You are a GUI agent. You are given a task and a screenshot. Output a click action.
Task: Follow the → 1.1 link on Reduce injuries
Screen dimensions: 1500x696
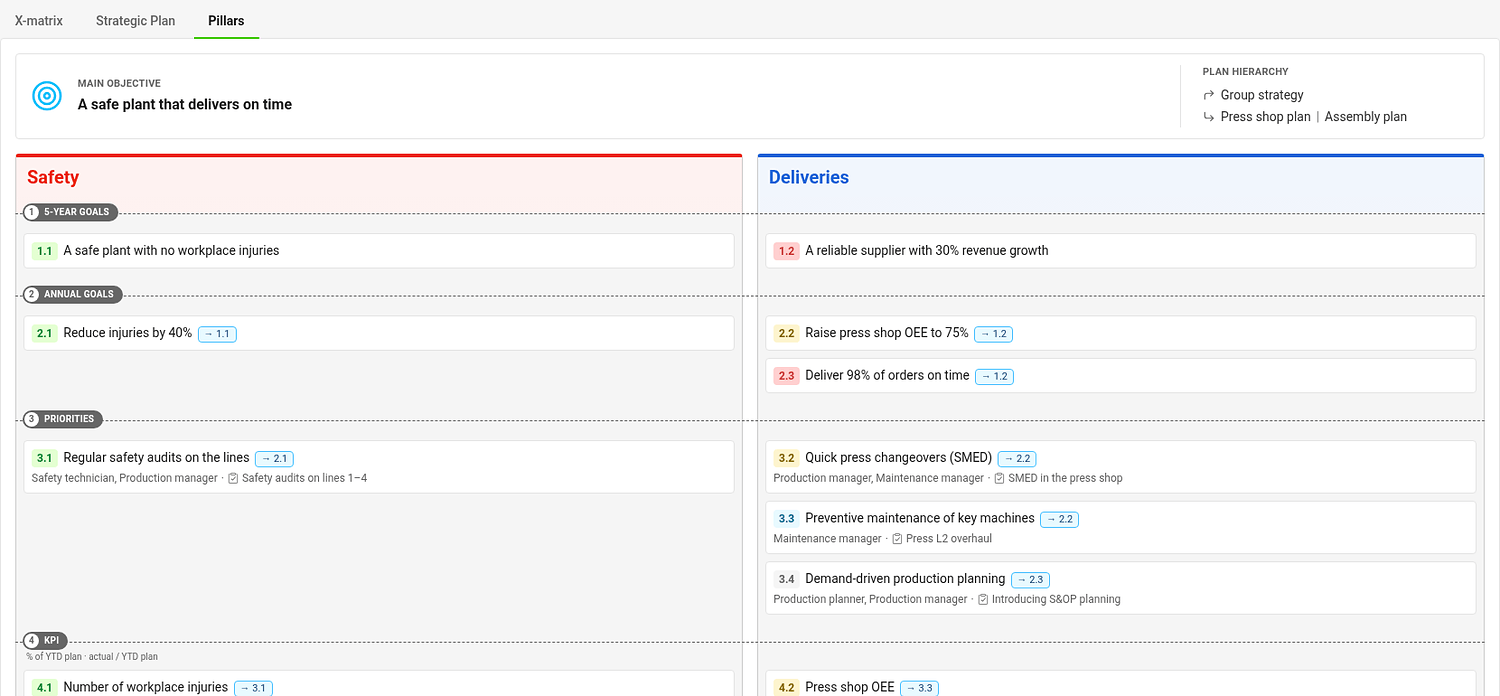(217, 334)
